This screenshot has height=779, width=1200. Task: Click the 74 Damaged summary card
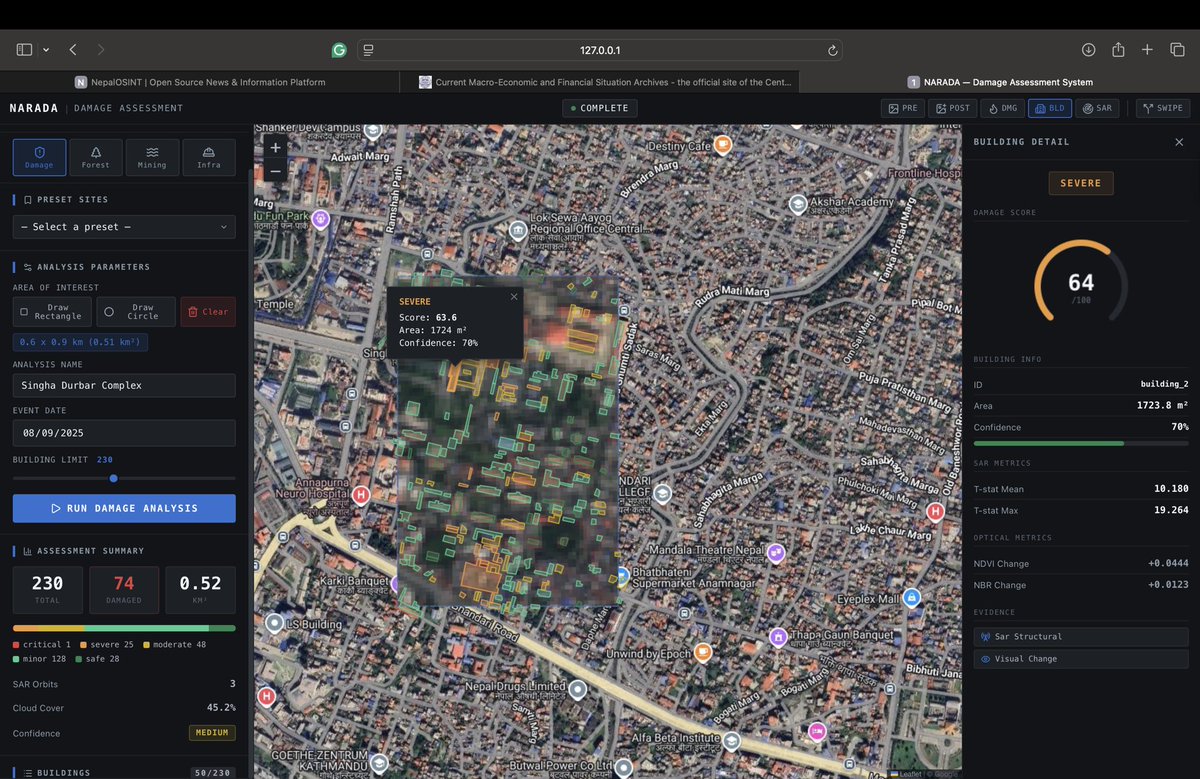pos(124,590)
